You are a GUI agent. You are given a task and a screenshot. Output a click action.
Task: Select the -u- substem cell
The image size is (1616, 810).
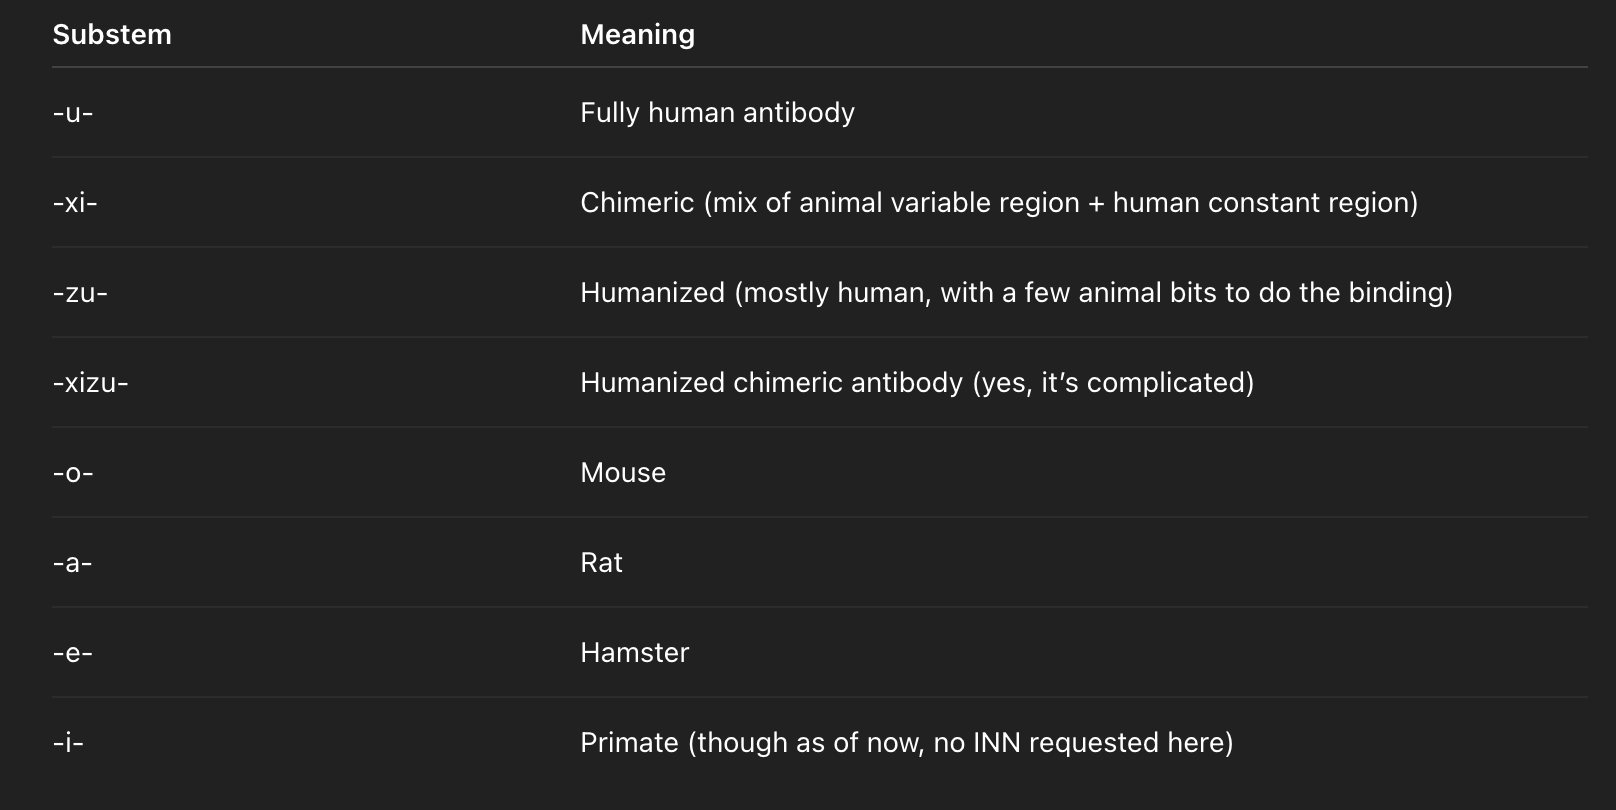73,113
